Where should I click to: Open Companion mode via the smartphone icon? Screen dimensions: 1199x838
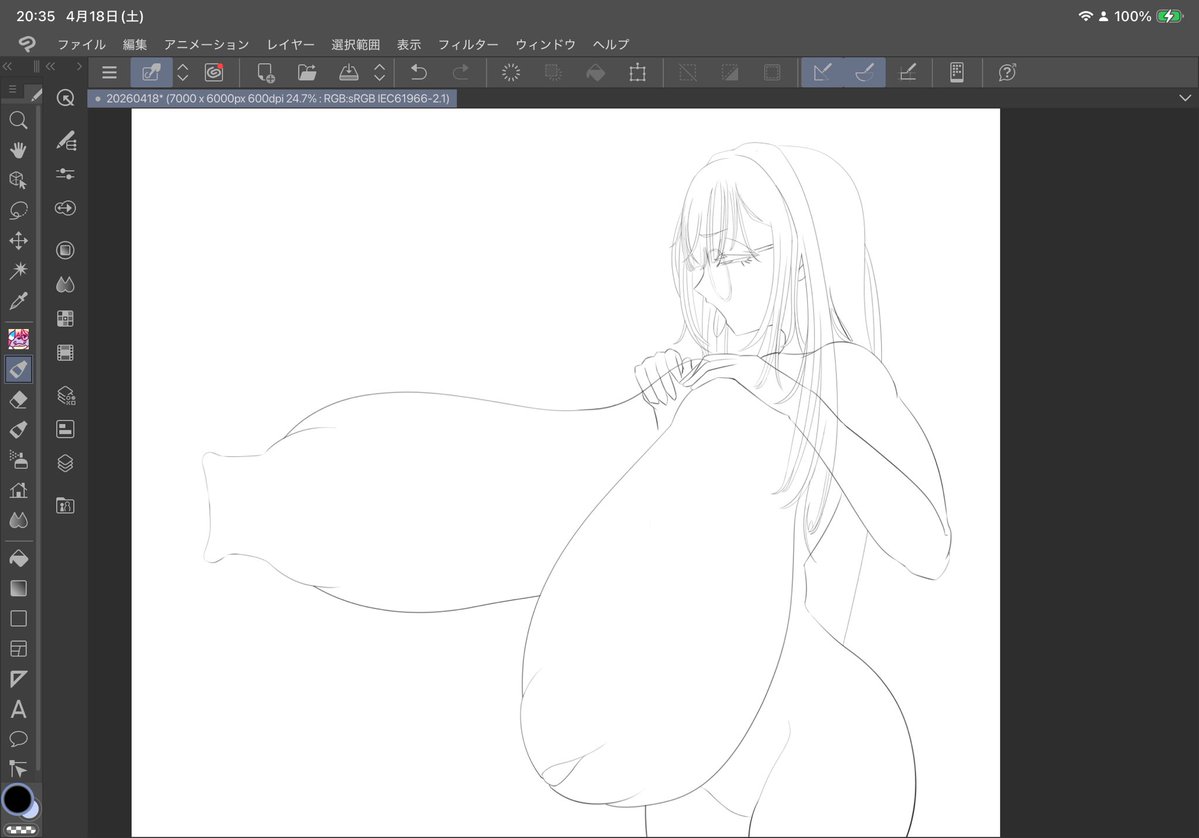pos(956,72)
